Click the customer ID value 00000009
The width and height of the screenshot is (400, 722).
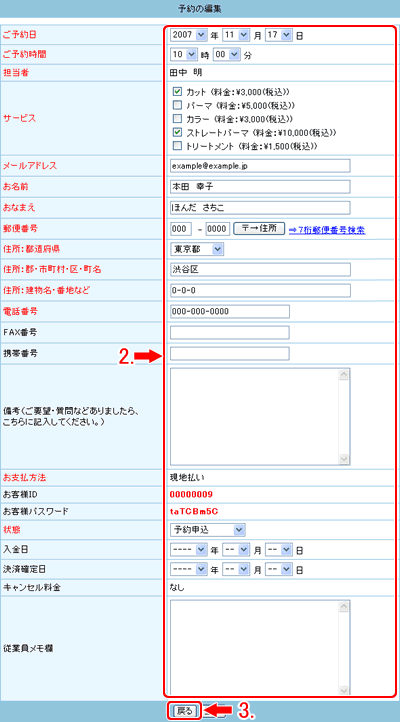tap(191, 495)
